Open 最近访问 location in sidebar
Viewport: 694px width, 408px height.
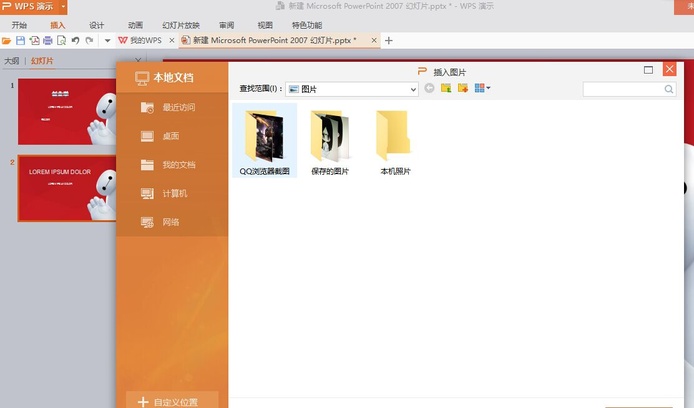(173, 107)
